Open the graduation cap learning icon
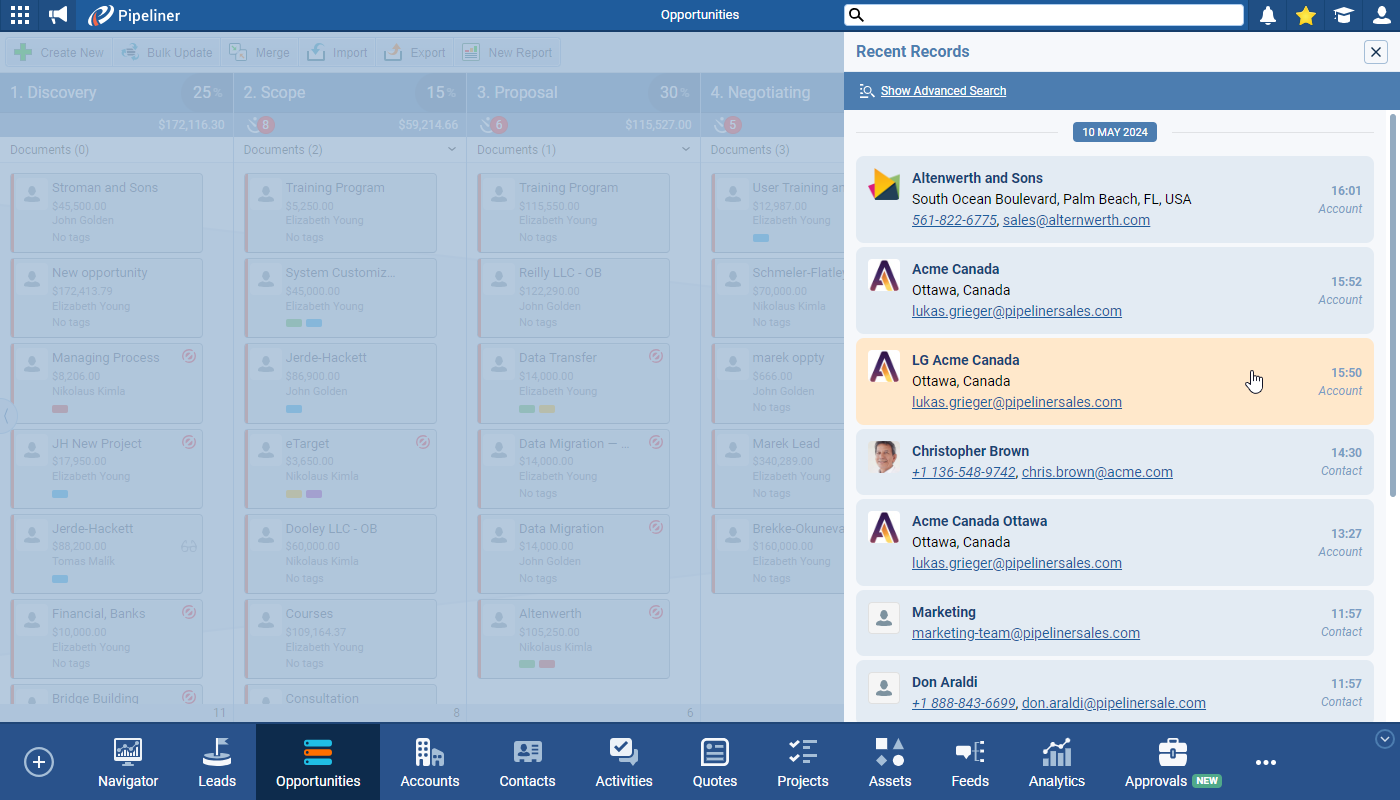The image size is (1400, 800). coord(1342,15)
